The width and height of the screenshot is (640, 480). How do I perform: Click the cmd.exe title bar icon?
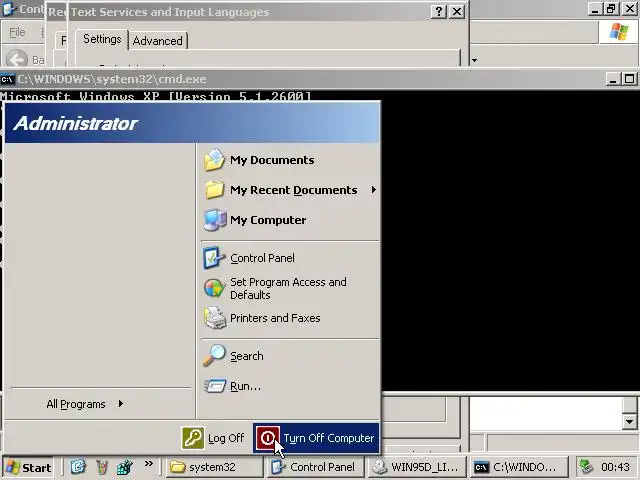point(7,79)
